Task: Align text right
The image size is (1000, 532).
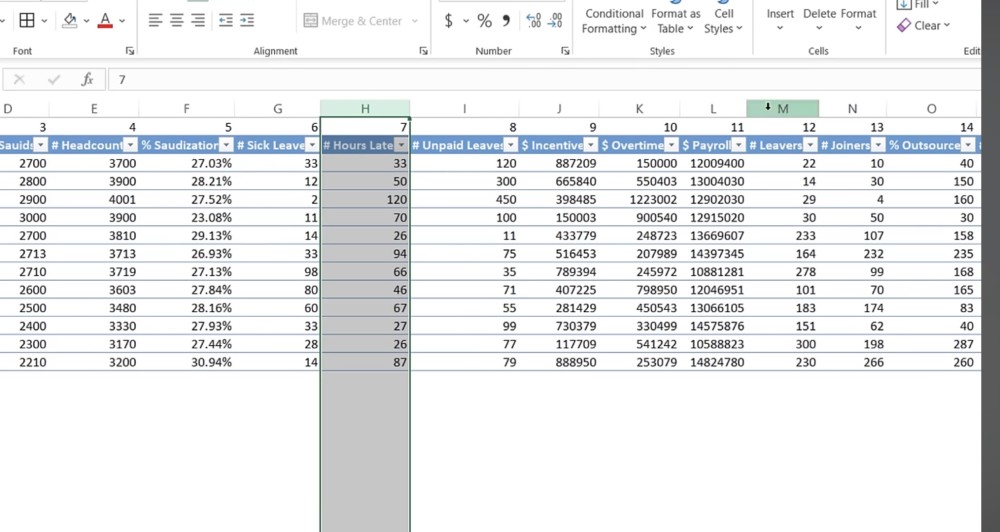Action: pyautogui.click(x=198, y=21)
